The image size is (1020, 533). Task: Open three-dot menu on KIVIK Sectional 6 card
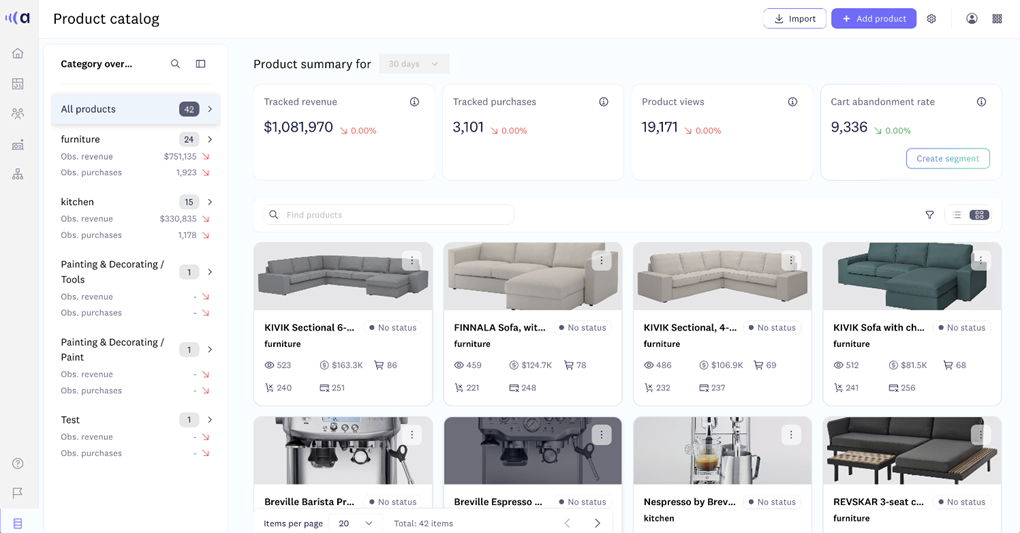click(x=412, y=261)
